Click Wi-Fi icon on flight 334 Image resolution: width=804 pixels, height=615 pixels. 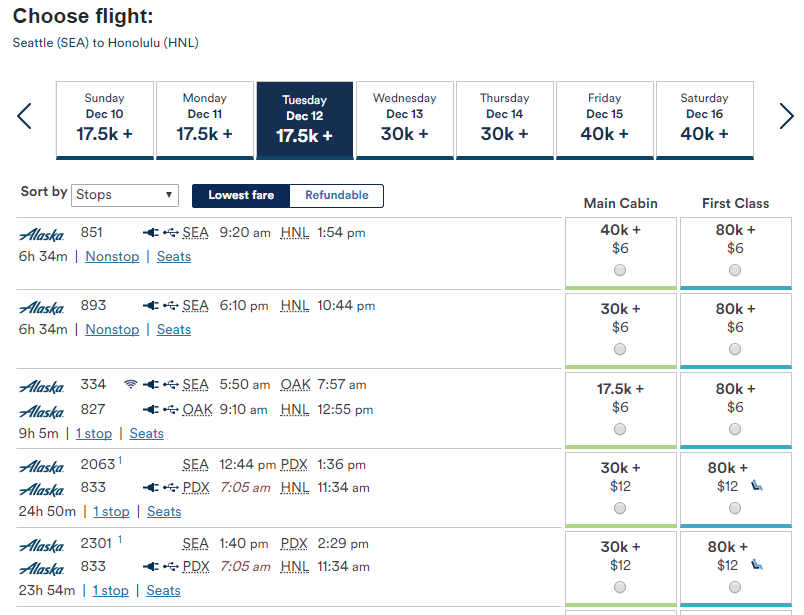130,385
